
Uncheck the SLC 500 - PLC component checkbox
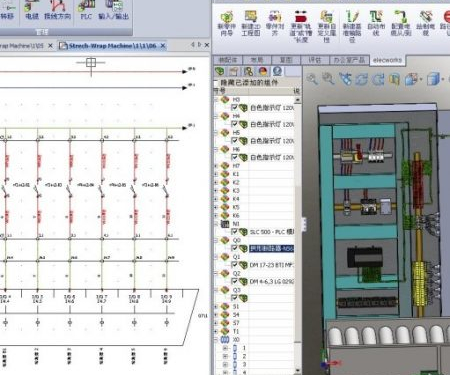(x=234, y=231)
